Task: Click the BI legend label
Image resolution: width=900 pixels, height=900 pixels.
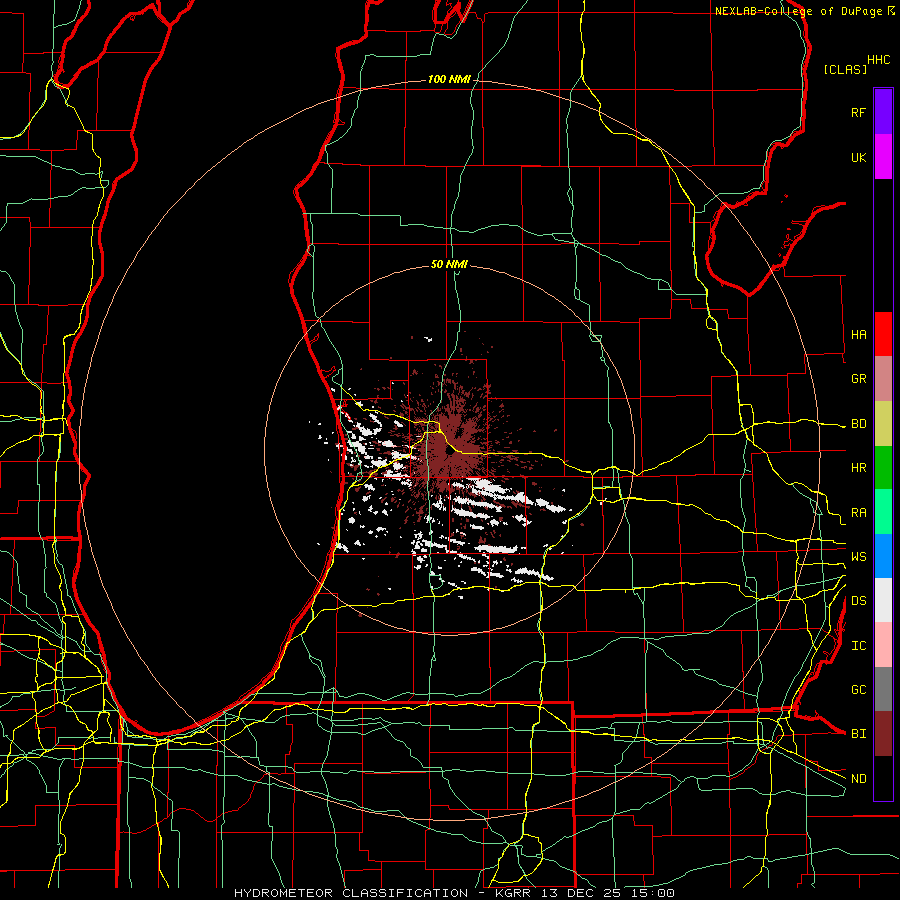Action: (858, 734)
